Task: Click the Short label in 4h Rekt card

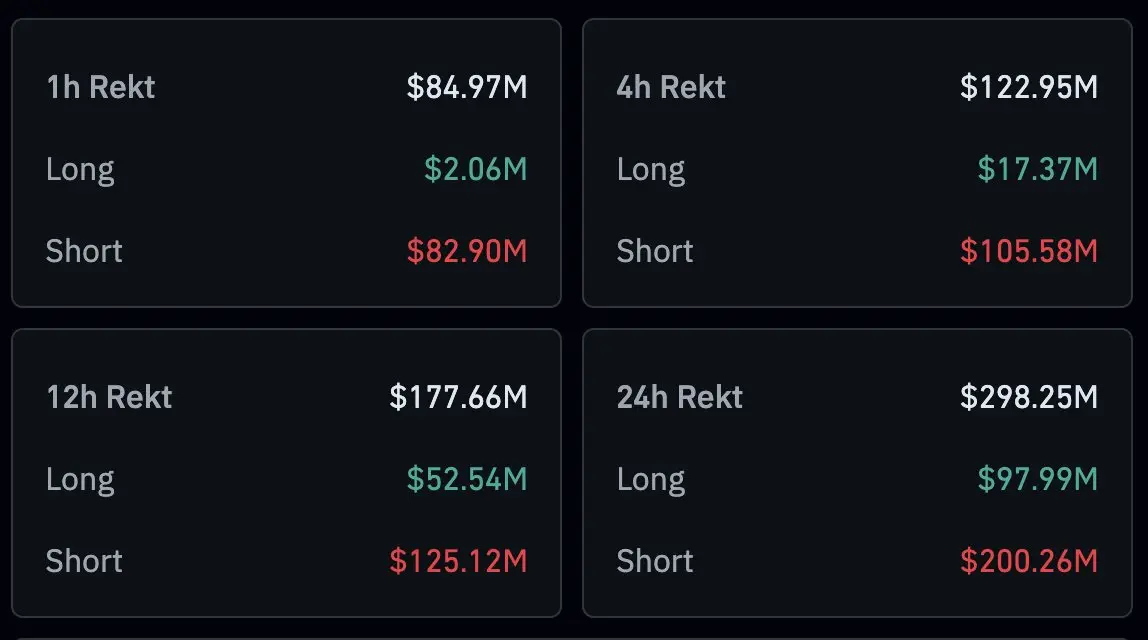Action: pos(655,251)
